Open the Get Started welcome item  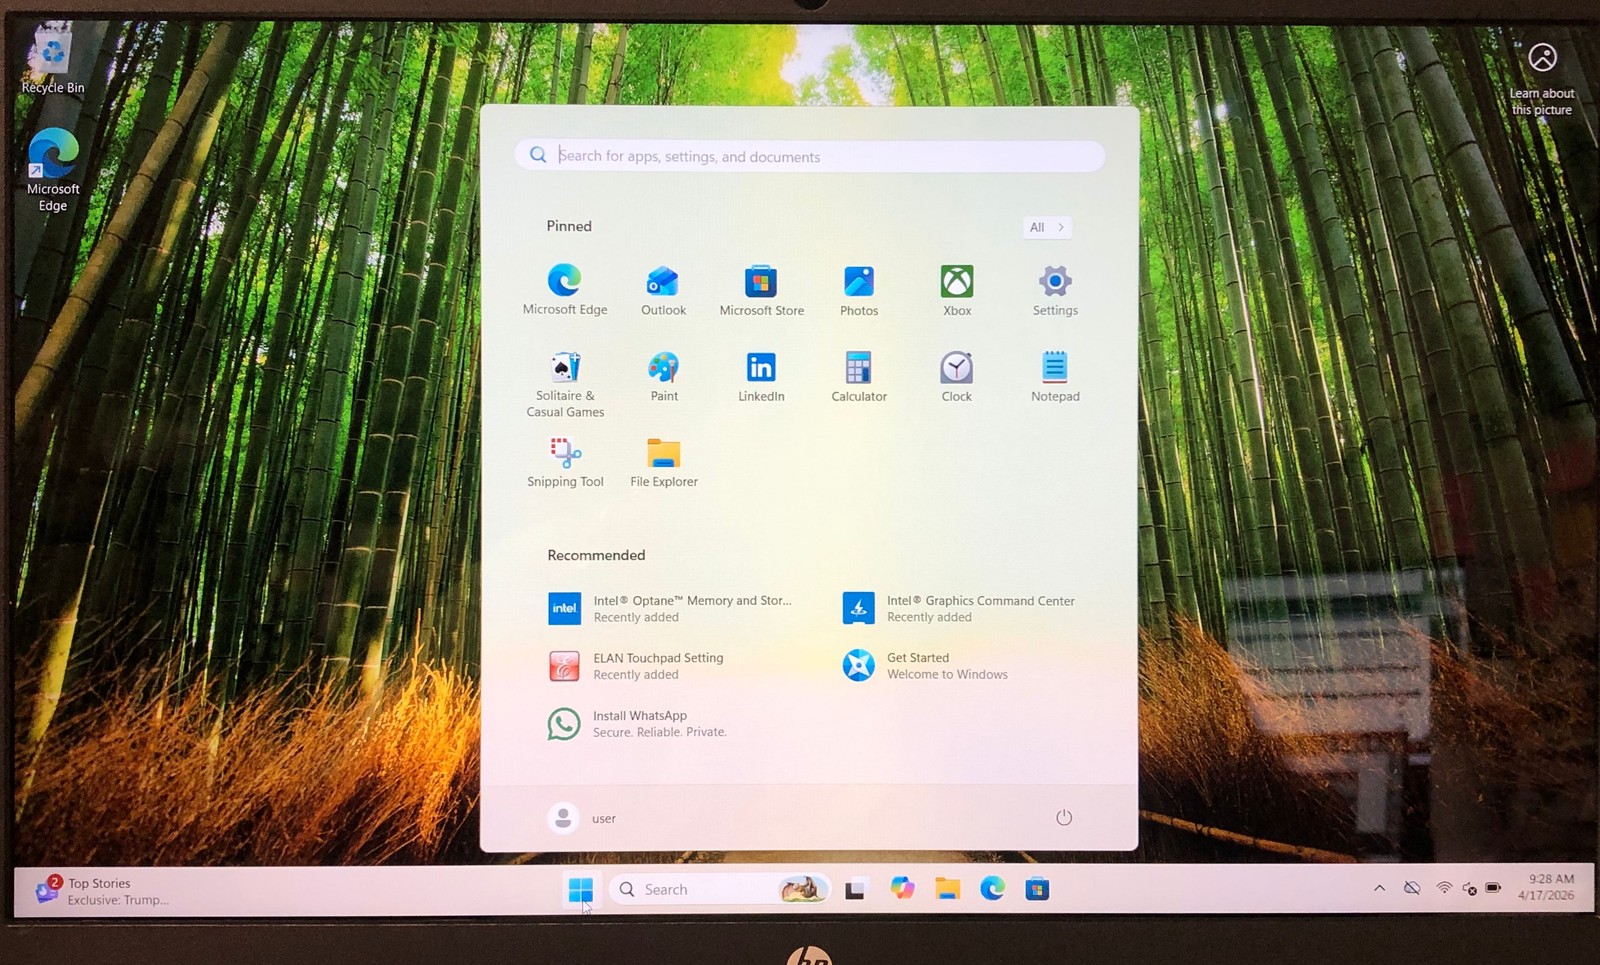[x=925, y=665]
